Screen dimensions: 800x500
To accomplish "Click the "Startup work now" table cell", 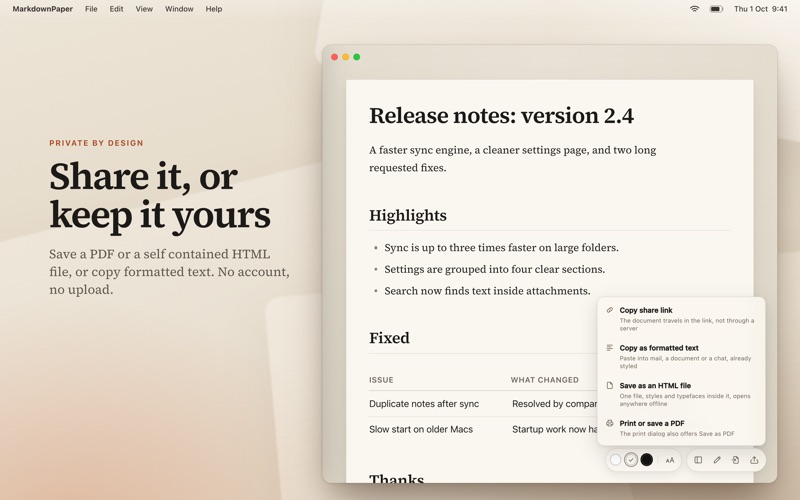I will (555, 429).
